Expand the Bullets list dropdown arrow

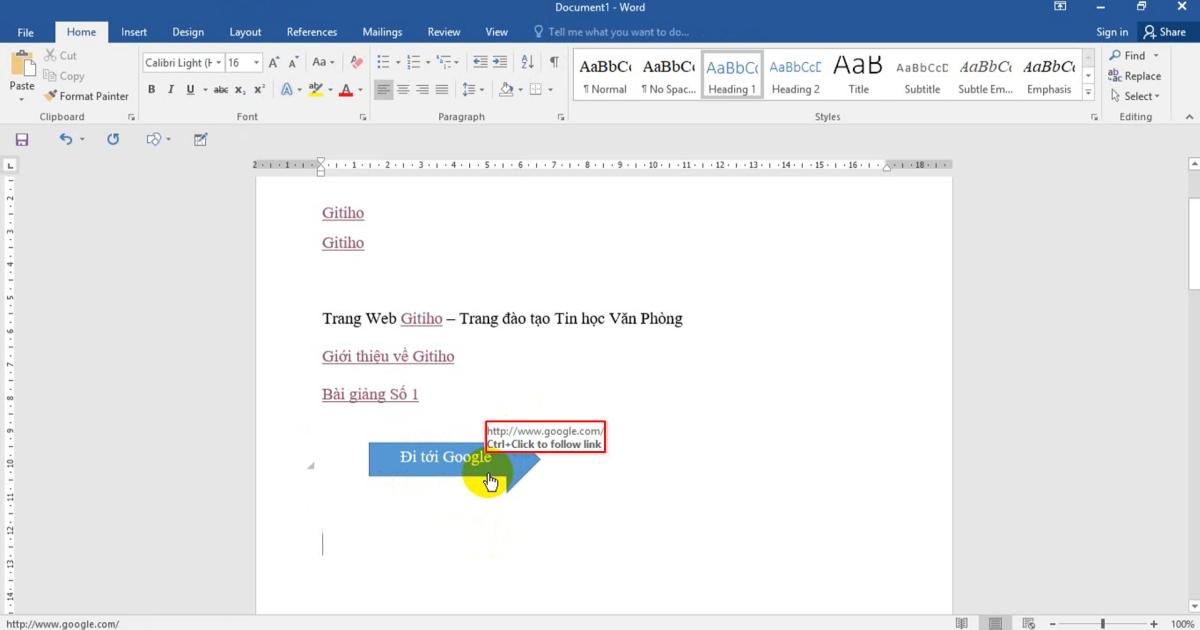point(398,62)
